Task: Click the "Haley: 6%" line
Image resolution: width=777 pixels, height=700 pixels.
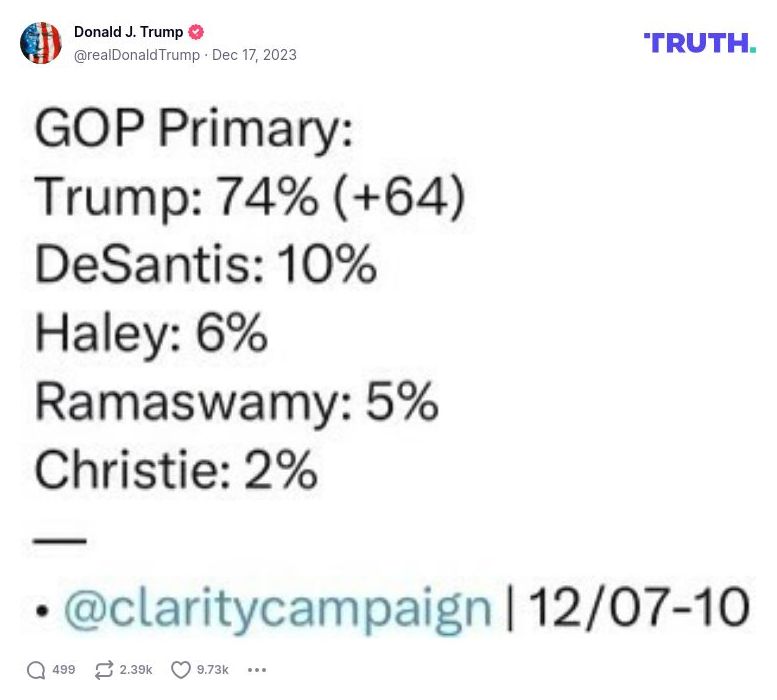Action: [x=151, y=334]
